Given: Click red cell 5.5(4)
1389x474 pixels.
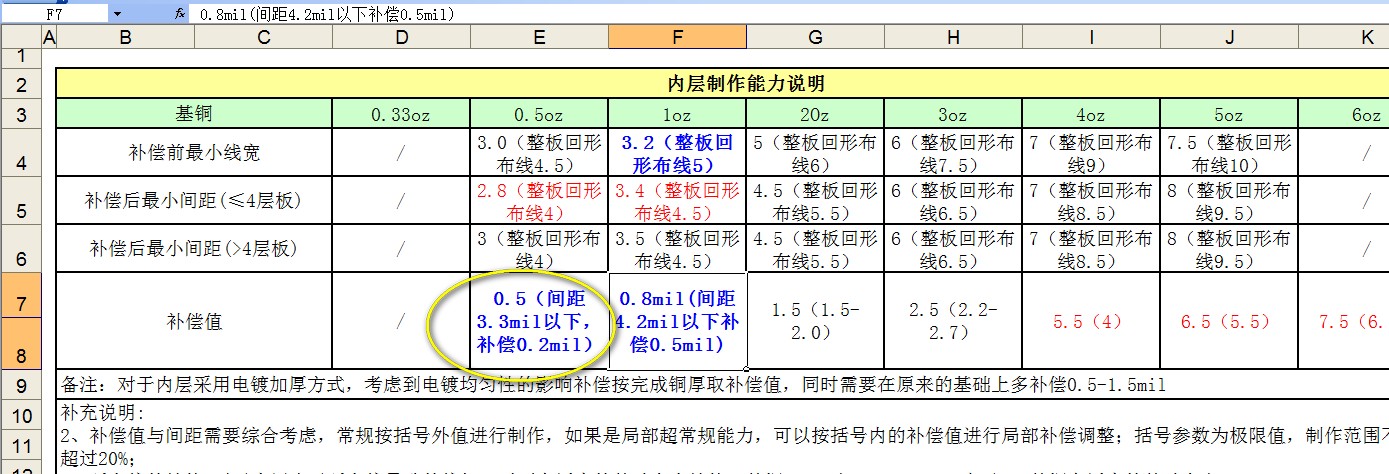Looking at the screenshot, I should click(x=1091, y=320).
